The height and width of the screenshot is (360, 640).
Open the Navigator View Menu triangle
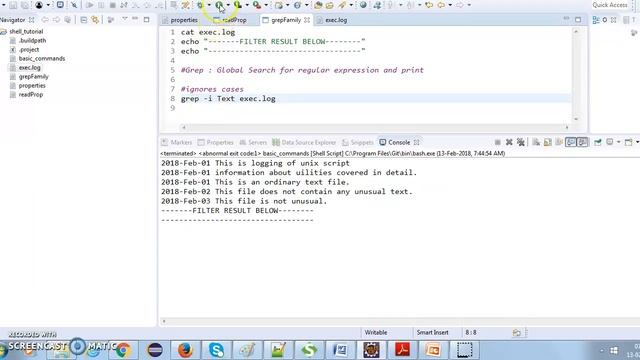[124, 20]
